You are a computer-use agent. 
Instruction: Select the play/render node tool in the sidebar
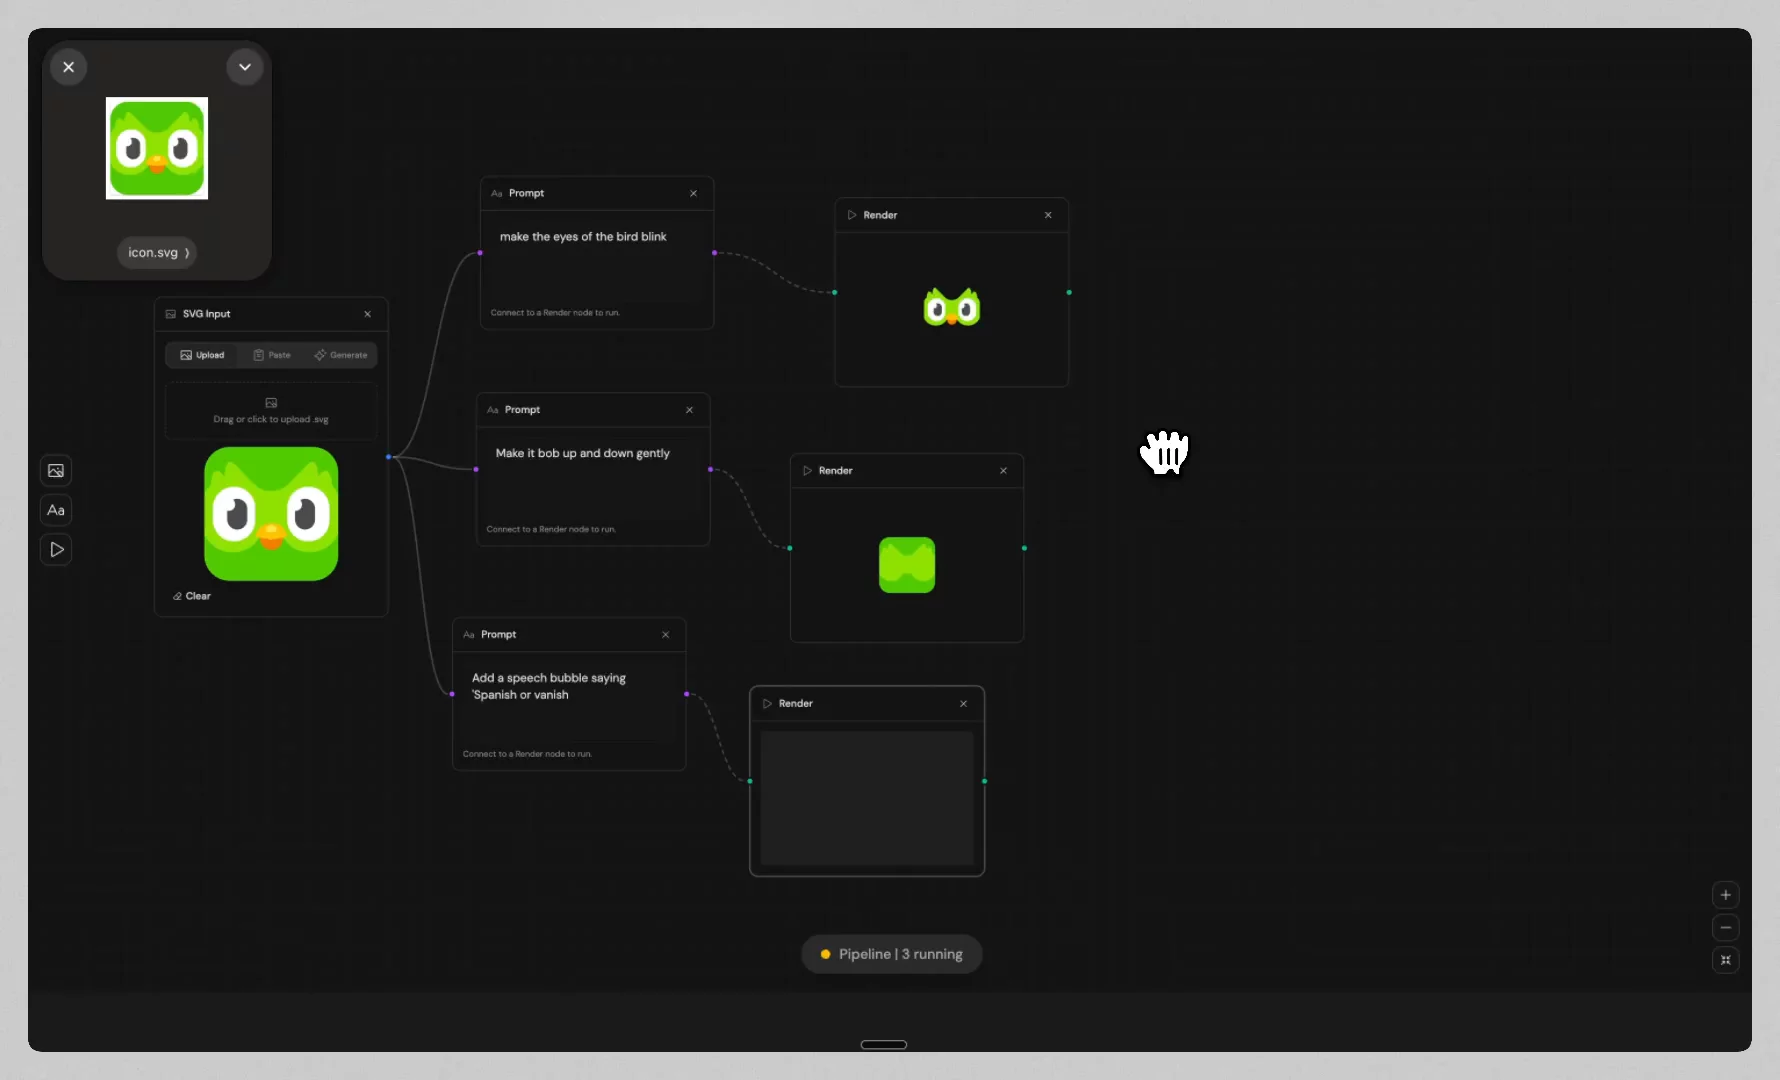pyautogui.click(x=55, y=549)
